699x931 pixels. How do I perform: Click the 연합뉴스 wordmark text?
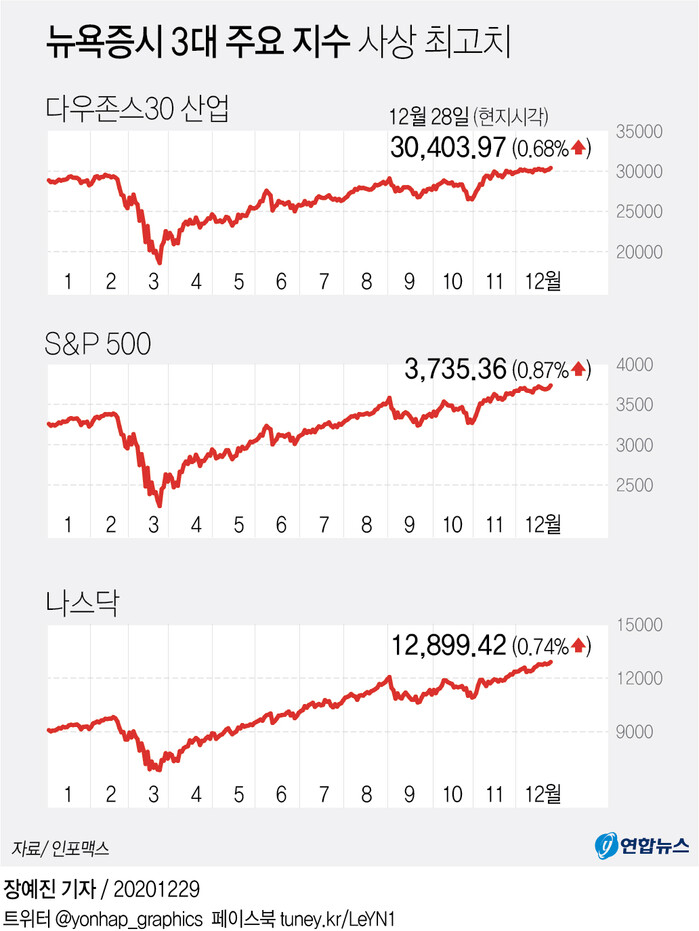pyautogui.click(x=654, y=846)
